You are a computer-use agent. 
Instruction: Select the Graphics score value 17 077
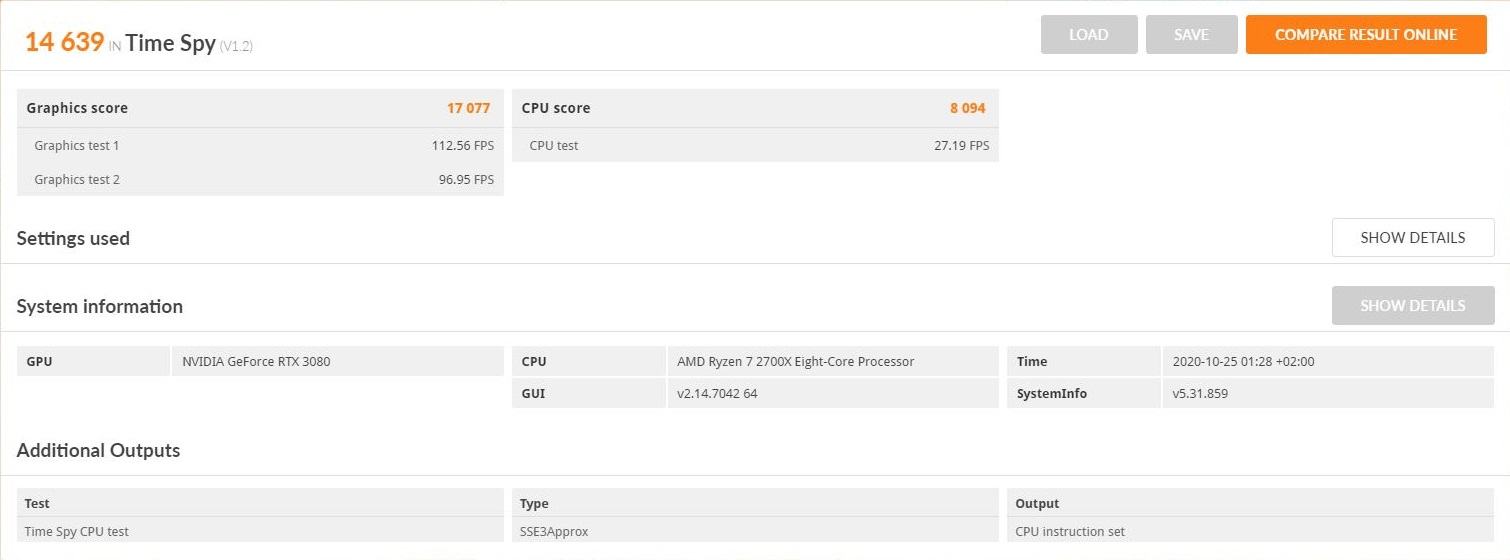468,108
